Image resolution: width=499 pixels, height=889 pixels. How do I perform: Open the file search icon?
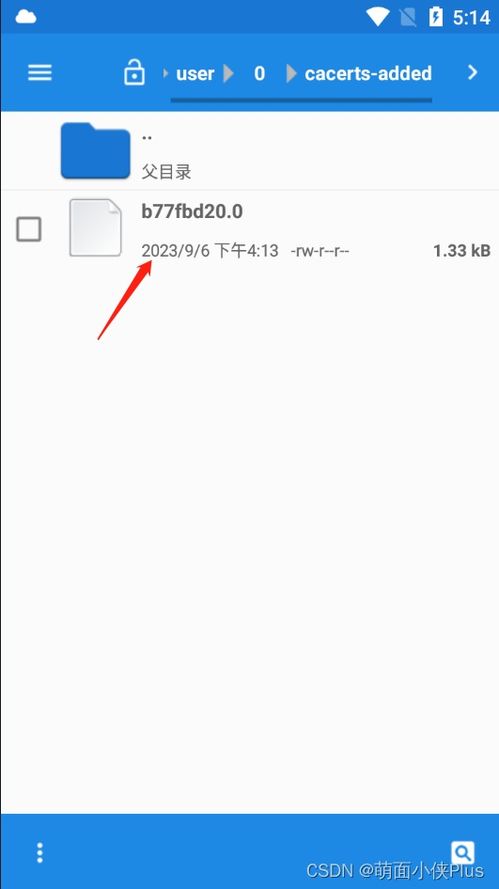click(463, 852)
